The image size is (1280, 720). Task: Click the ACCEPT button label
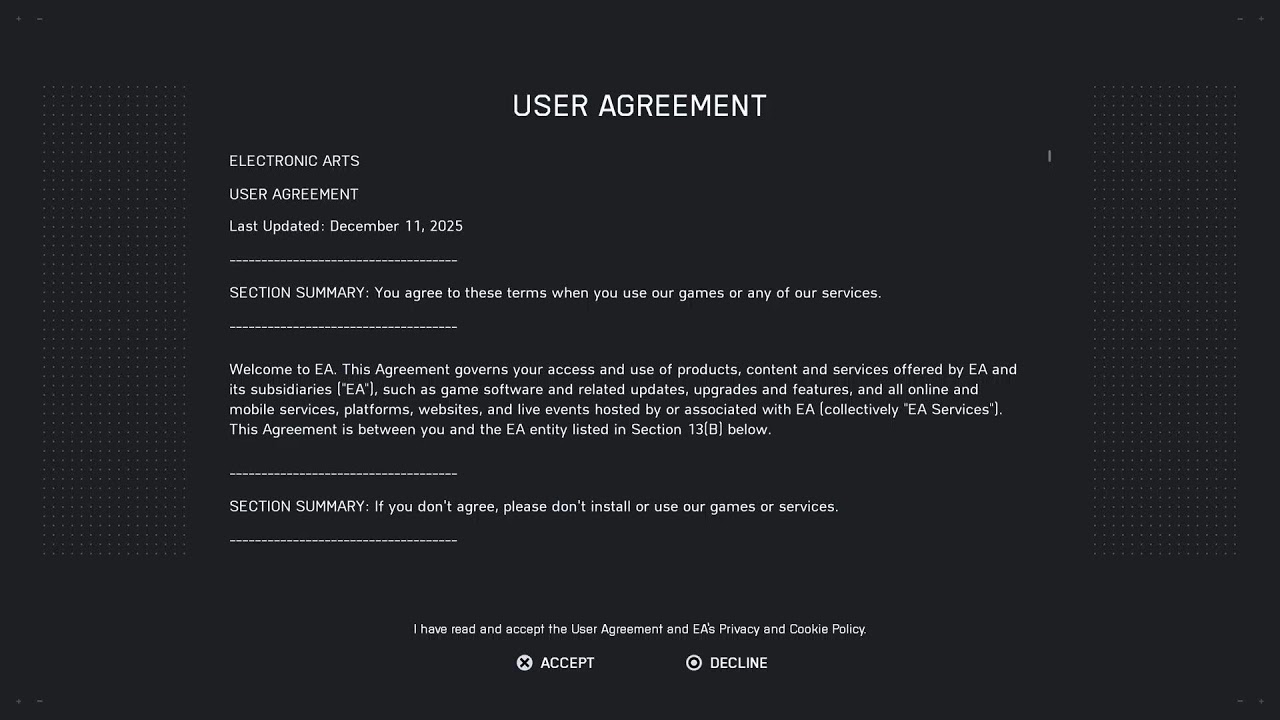(x=566, y=663)
